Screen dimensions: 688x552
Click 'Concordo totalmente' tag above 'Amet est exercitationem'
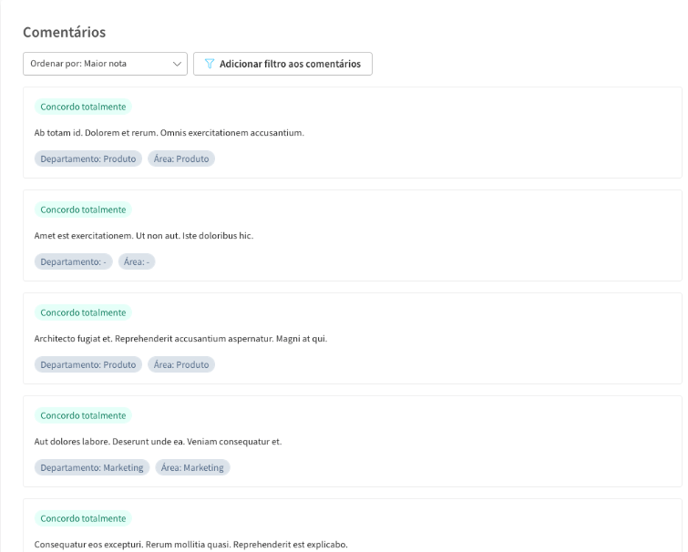pos(83,210)
